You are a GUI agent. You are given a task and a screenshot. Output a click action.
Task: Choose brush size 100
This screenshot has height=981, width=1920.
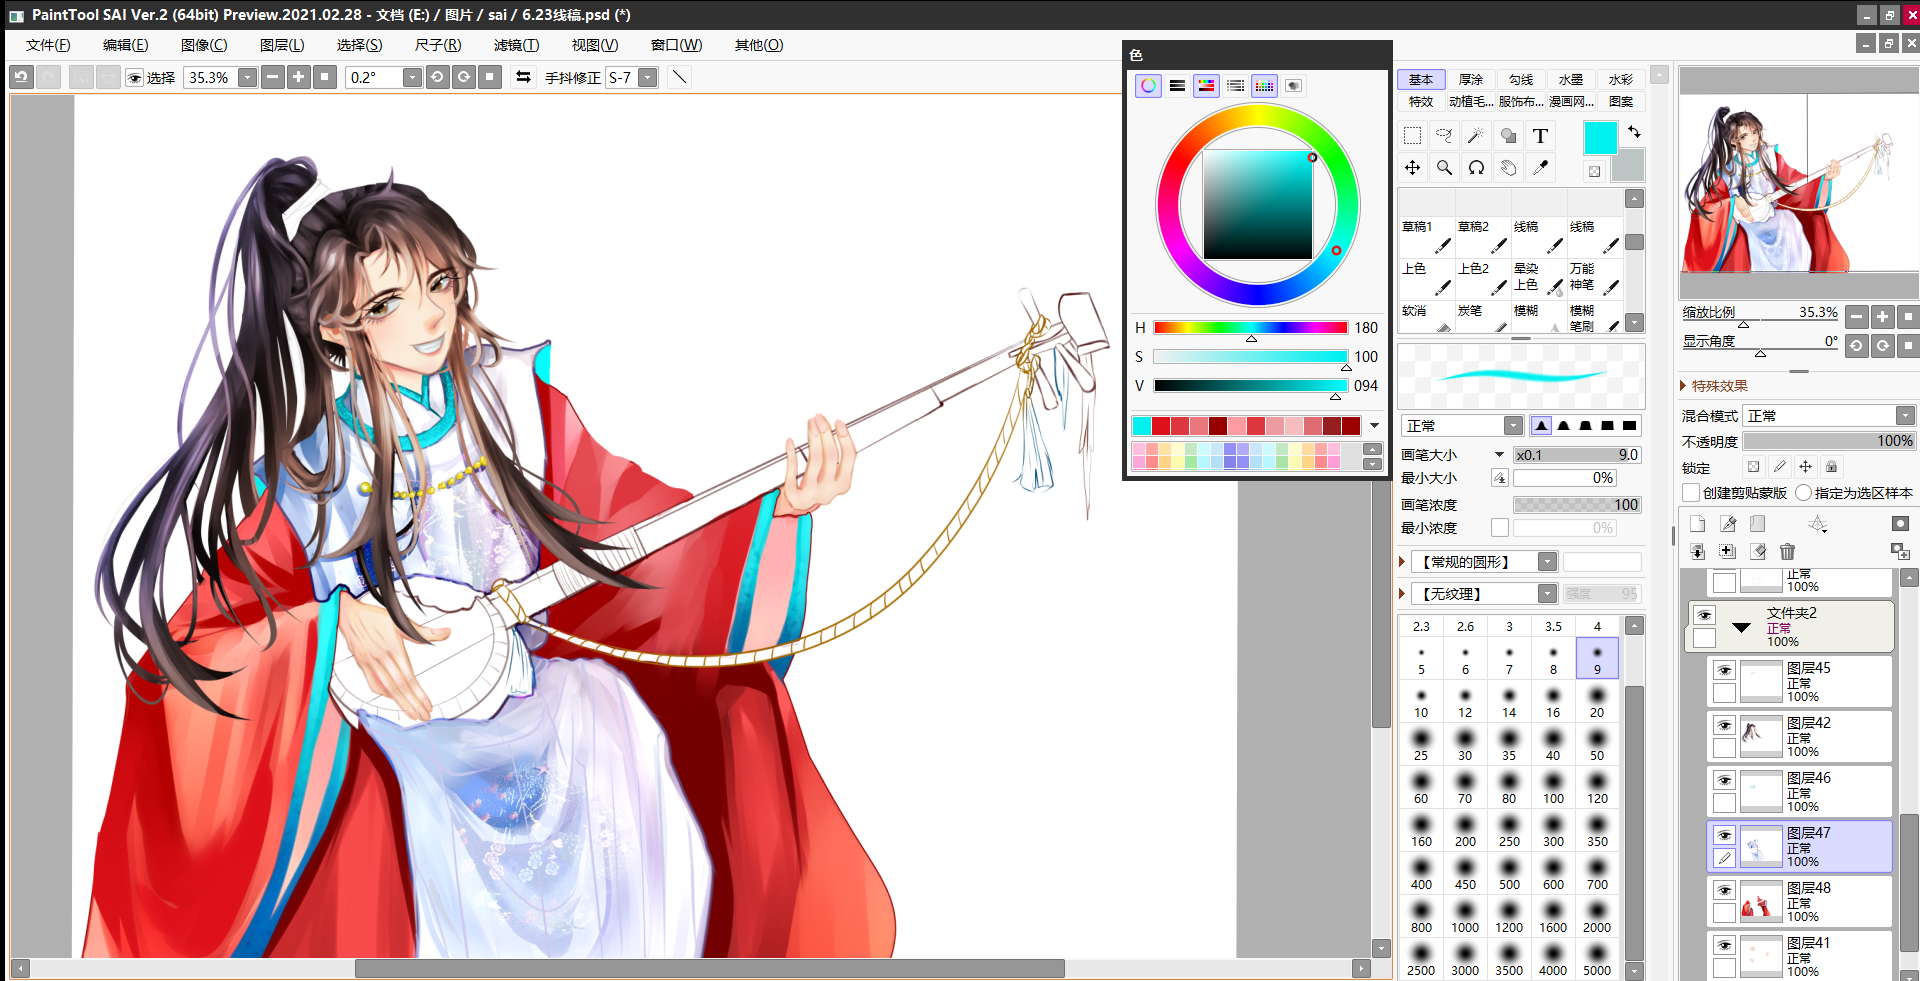point(1553,786)
